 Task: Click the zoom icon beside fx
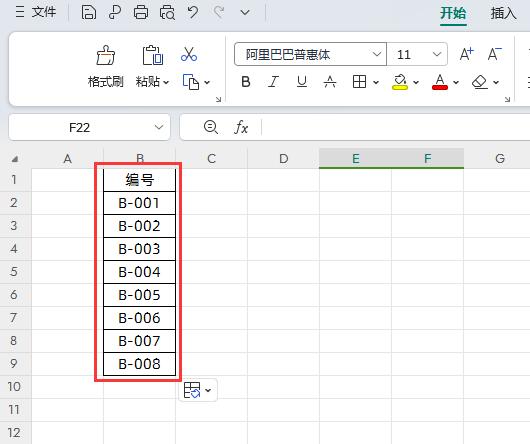coord(211,127)
